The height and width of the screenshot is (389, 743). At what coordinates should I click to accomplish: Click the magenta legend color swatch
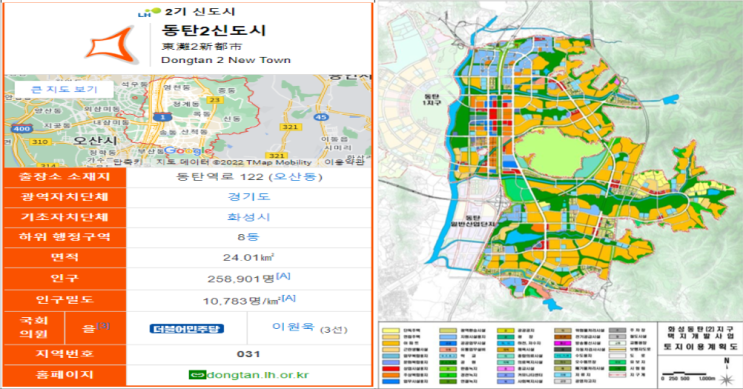[x=562, y=343]
